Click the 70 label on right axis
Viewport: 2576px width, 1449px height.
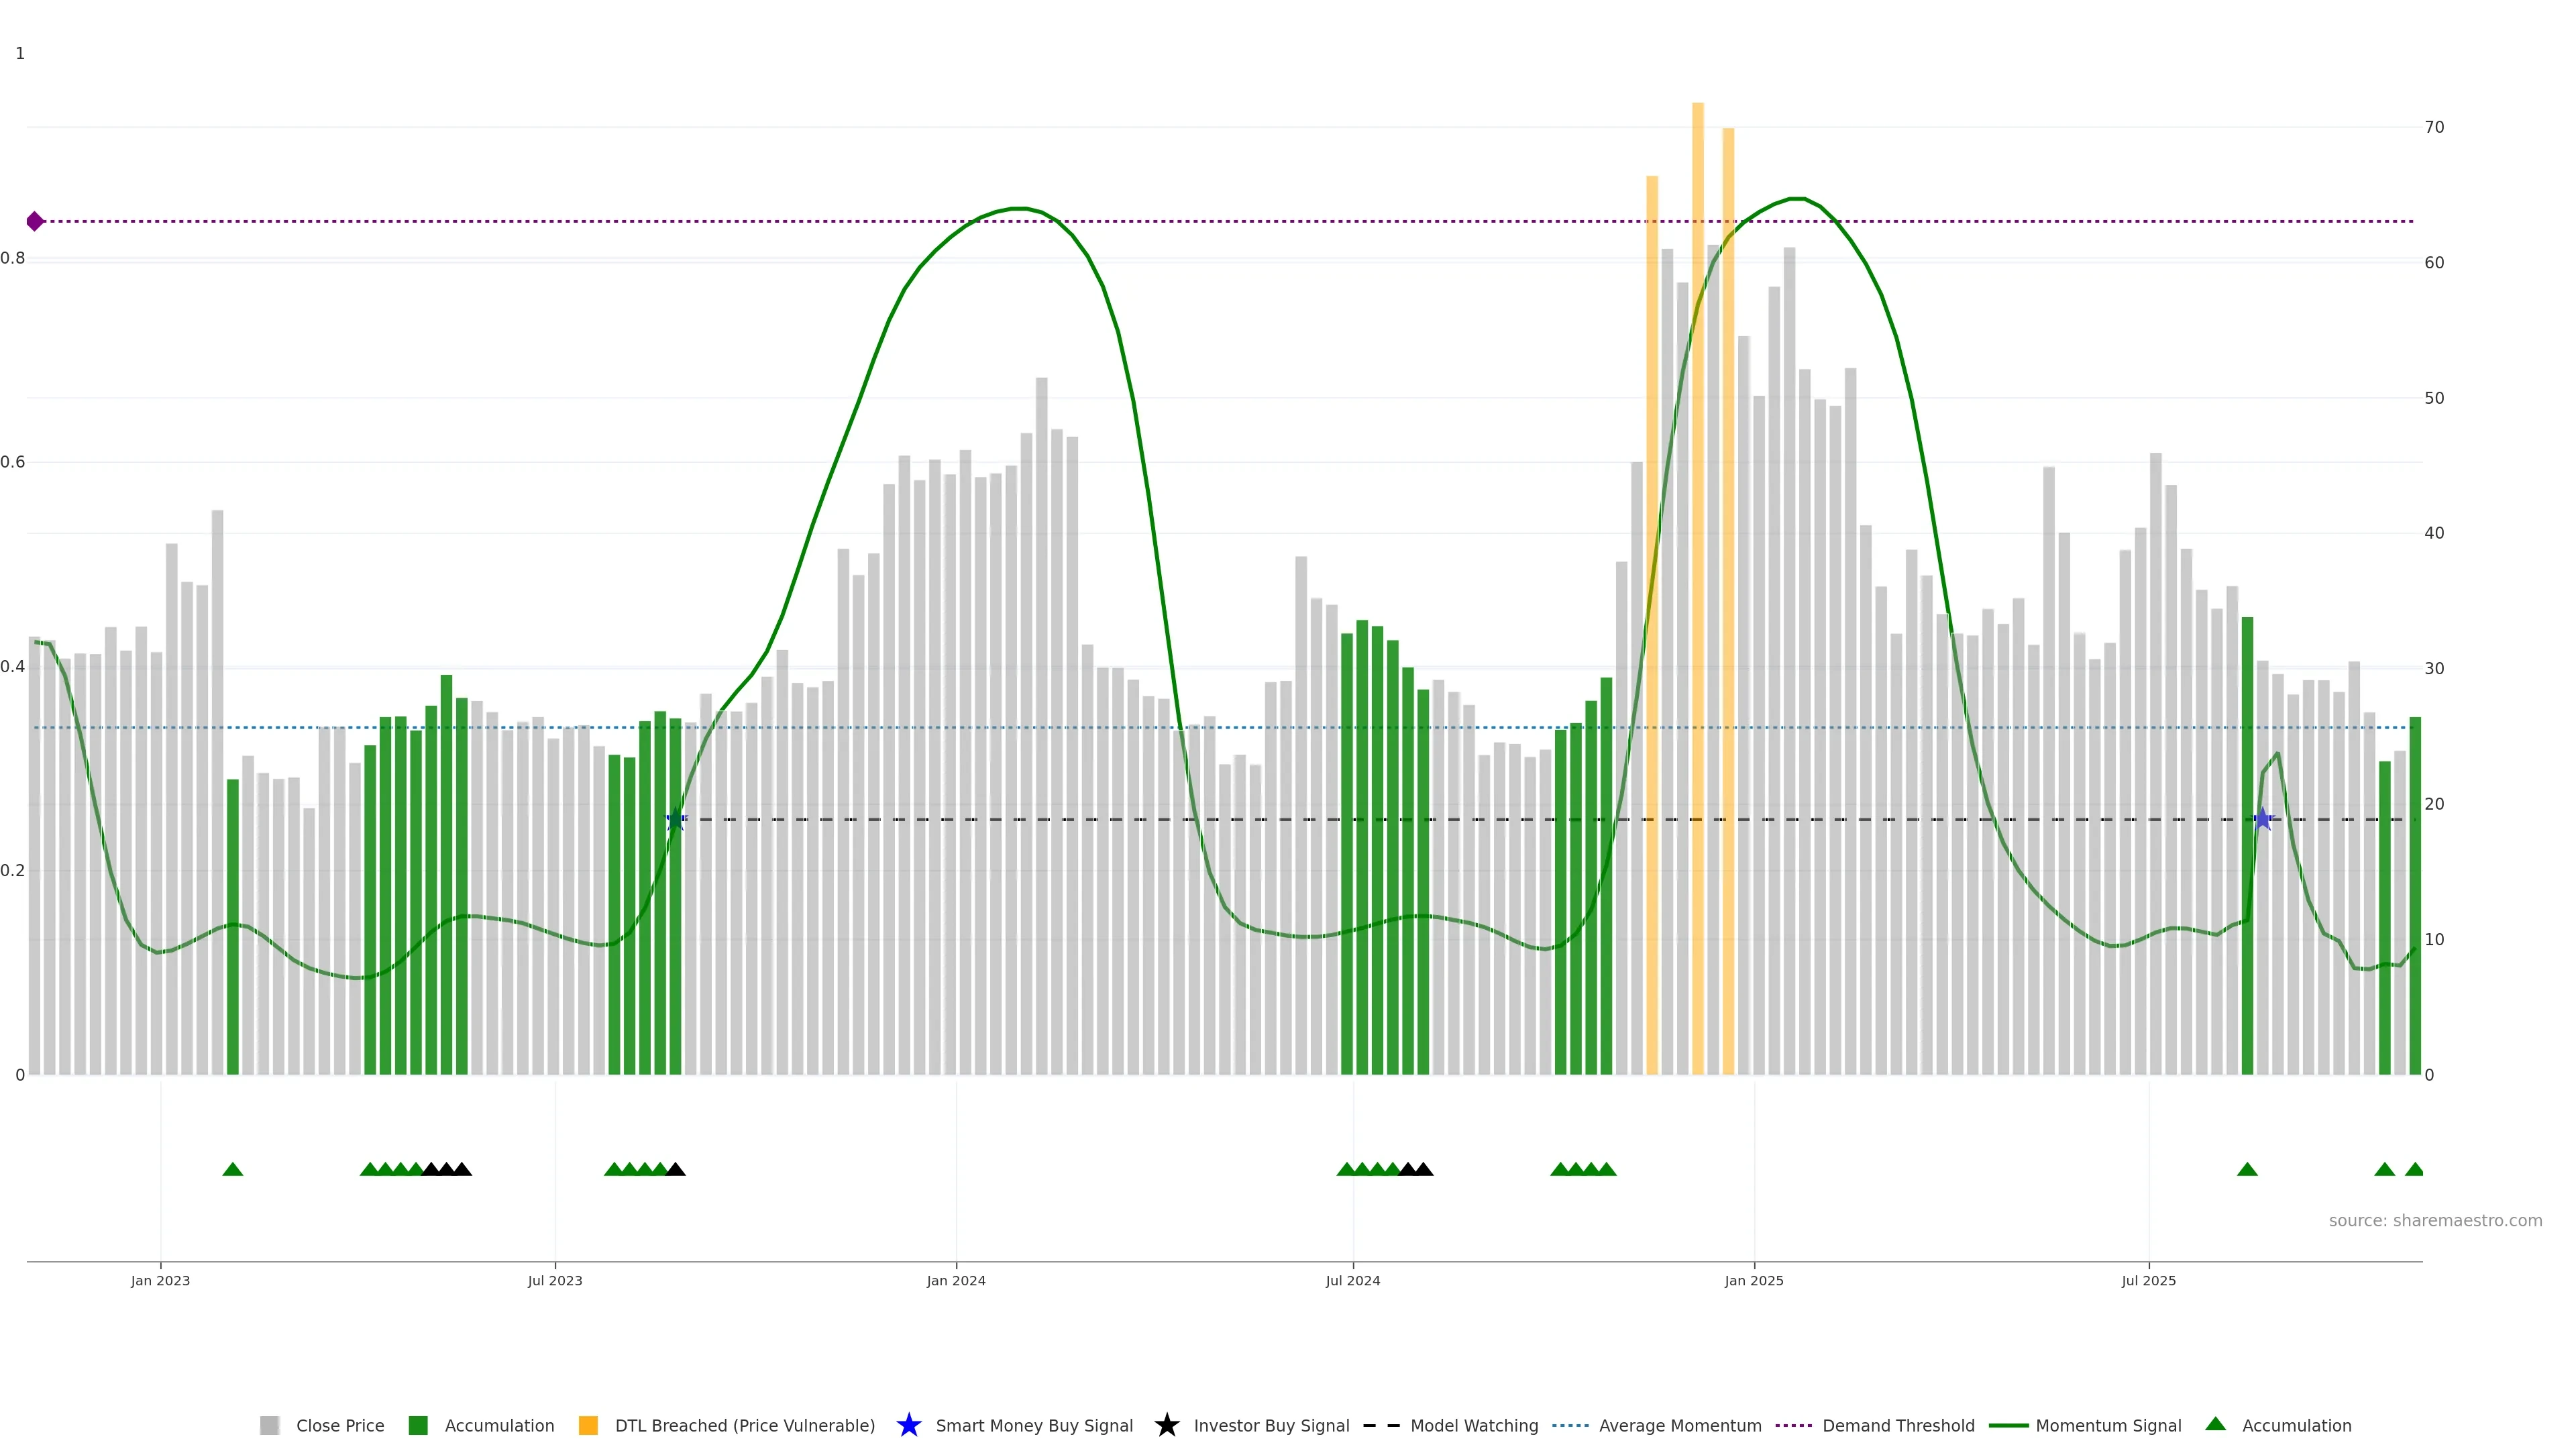pyautogui.click(x=2434, y=127)
